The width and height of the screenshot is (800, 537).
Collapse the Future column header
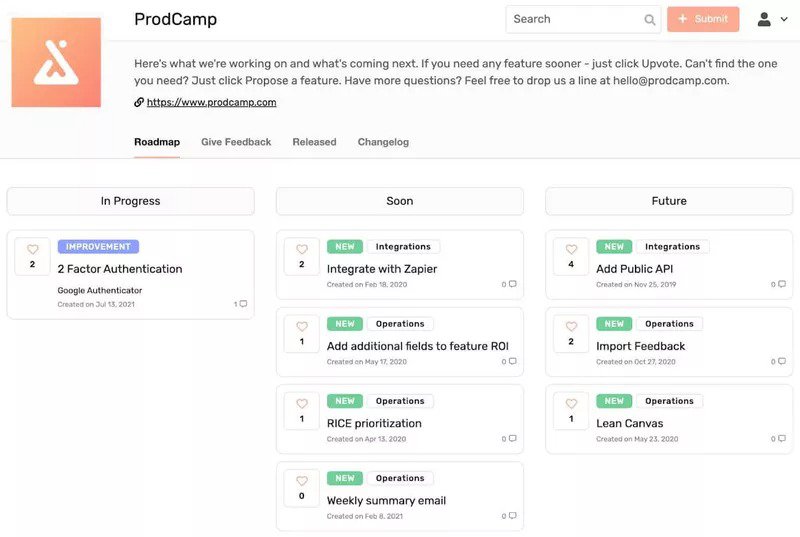(669, 201)
